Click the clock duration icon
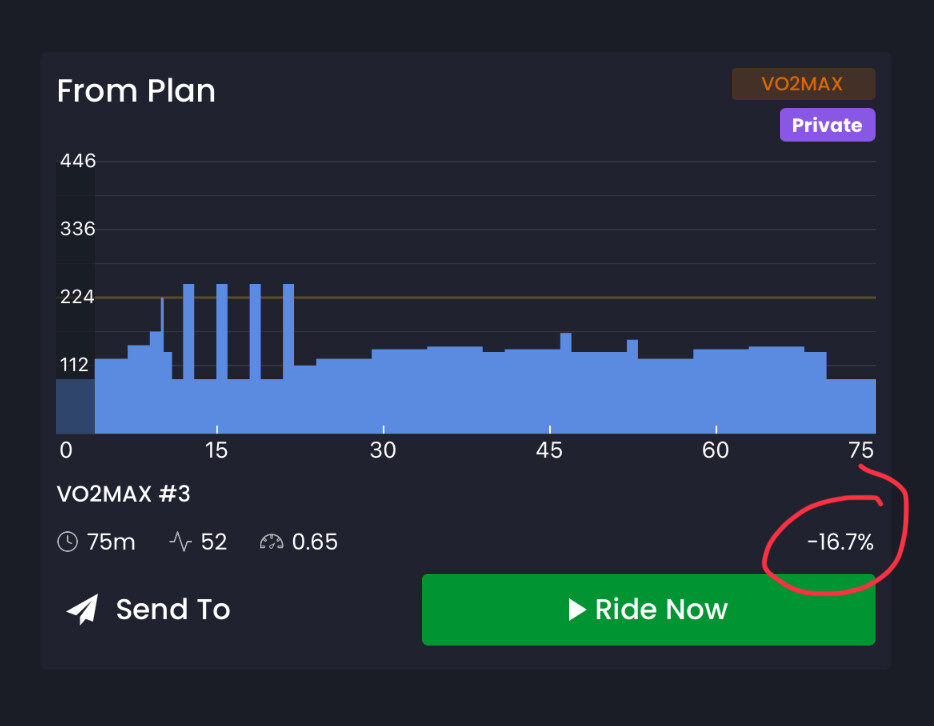Viewport: 934px width, 726px height. coord(67,542)
